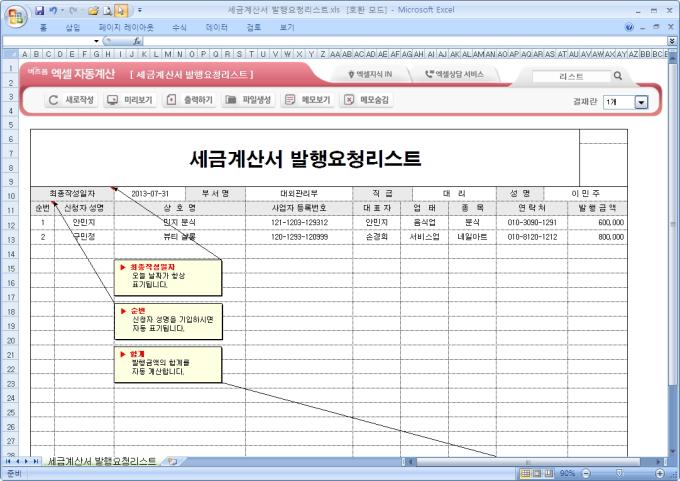680x481 pixels.
Task: Click the 새로작성 button
Action: [71, 100]
